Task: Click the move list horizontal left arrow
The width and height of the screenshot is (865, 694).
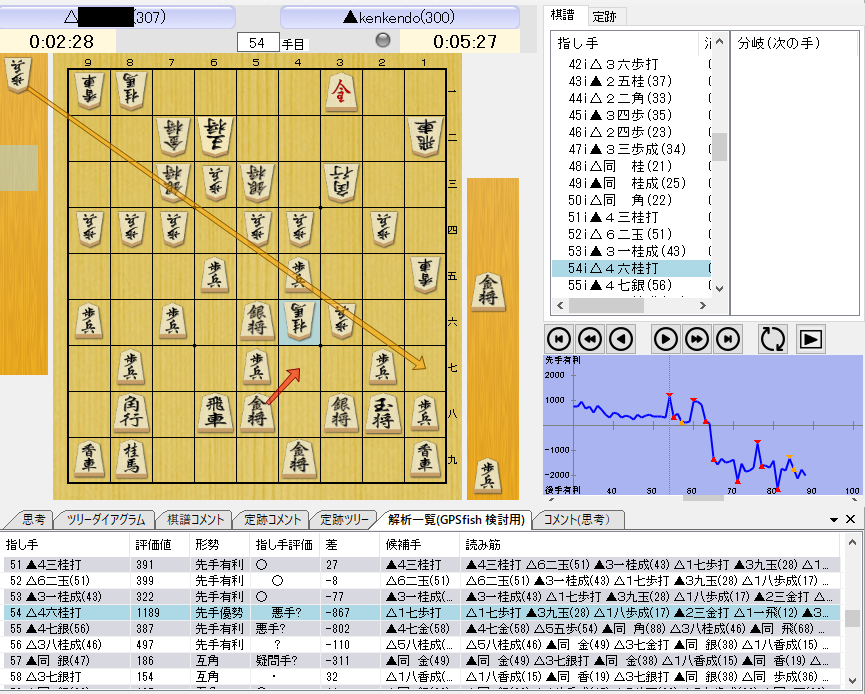Action: (560, 305)
